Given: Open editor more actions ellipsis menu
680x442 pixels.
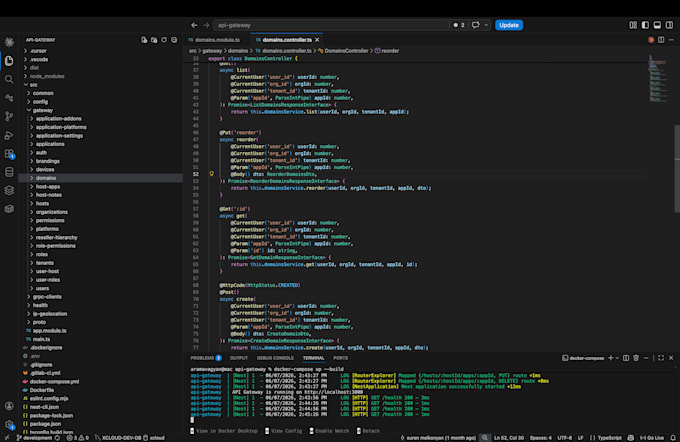Looking at the screenshot, I should pos(671,40).
